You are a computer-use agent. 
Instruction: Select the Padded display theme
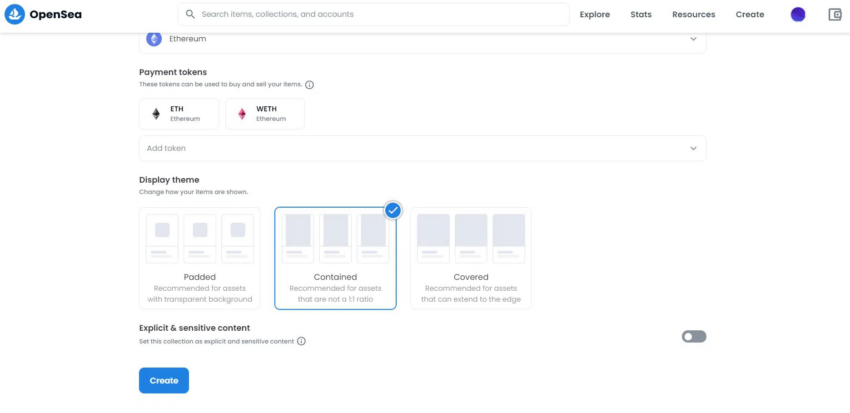199,258
